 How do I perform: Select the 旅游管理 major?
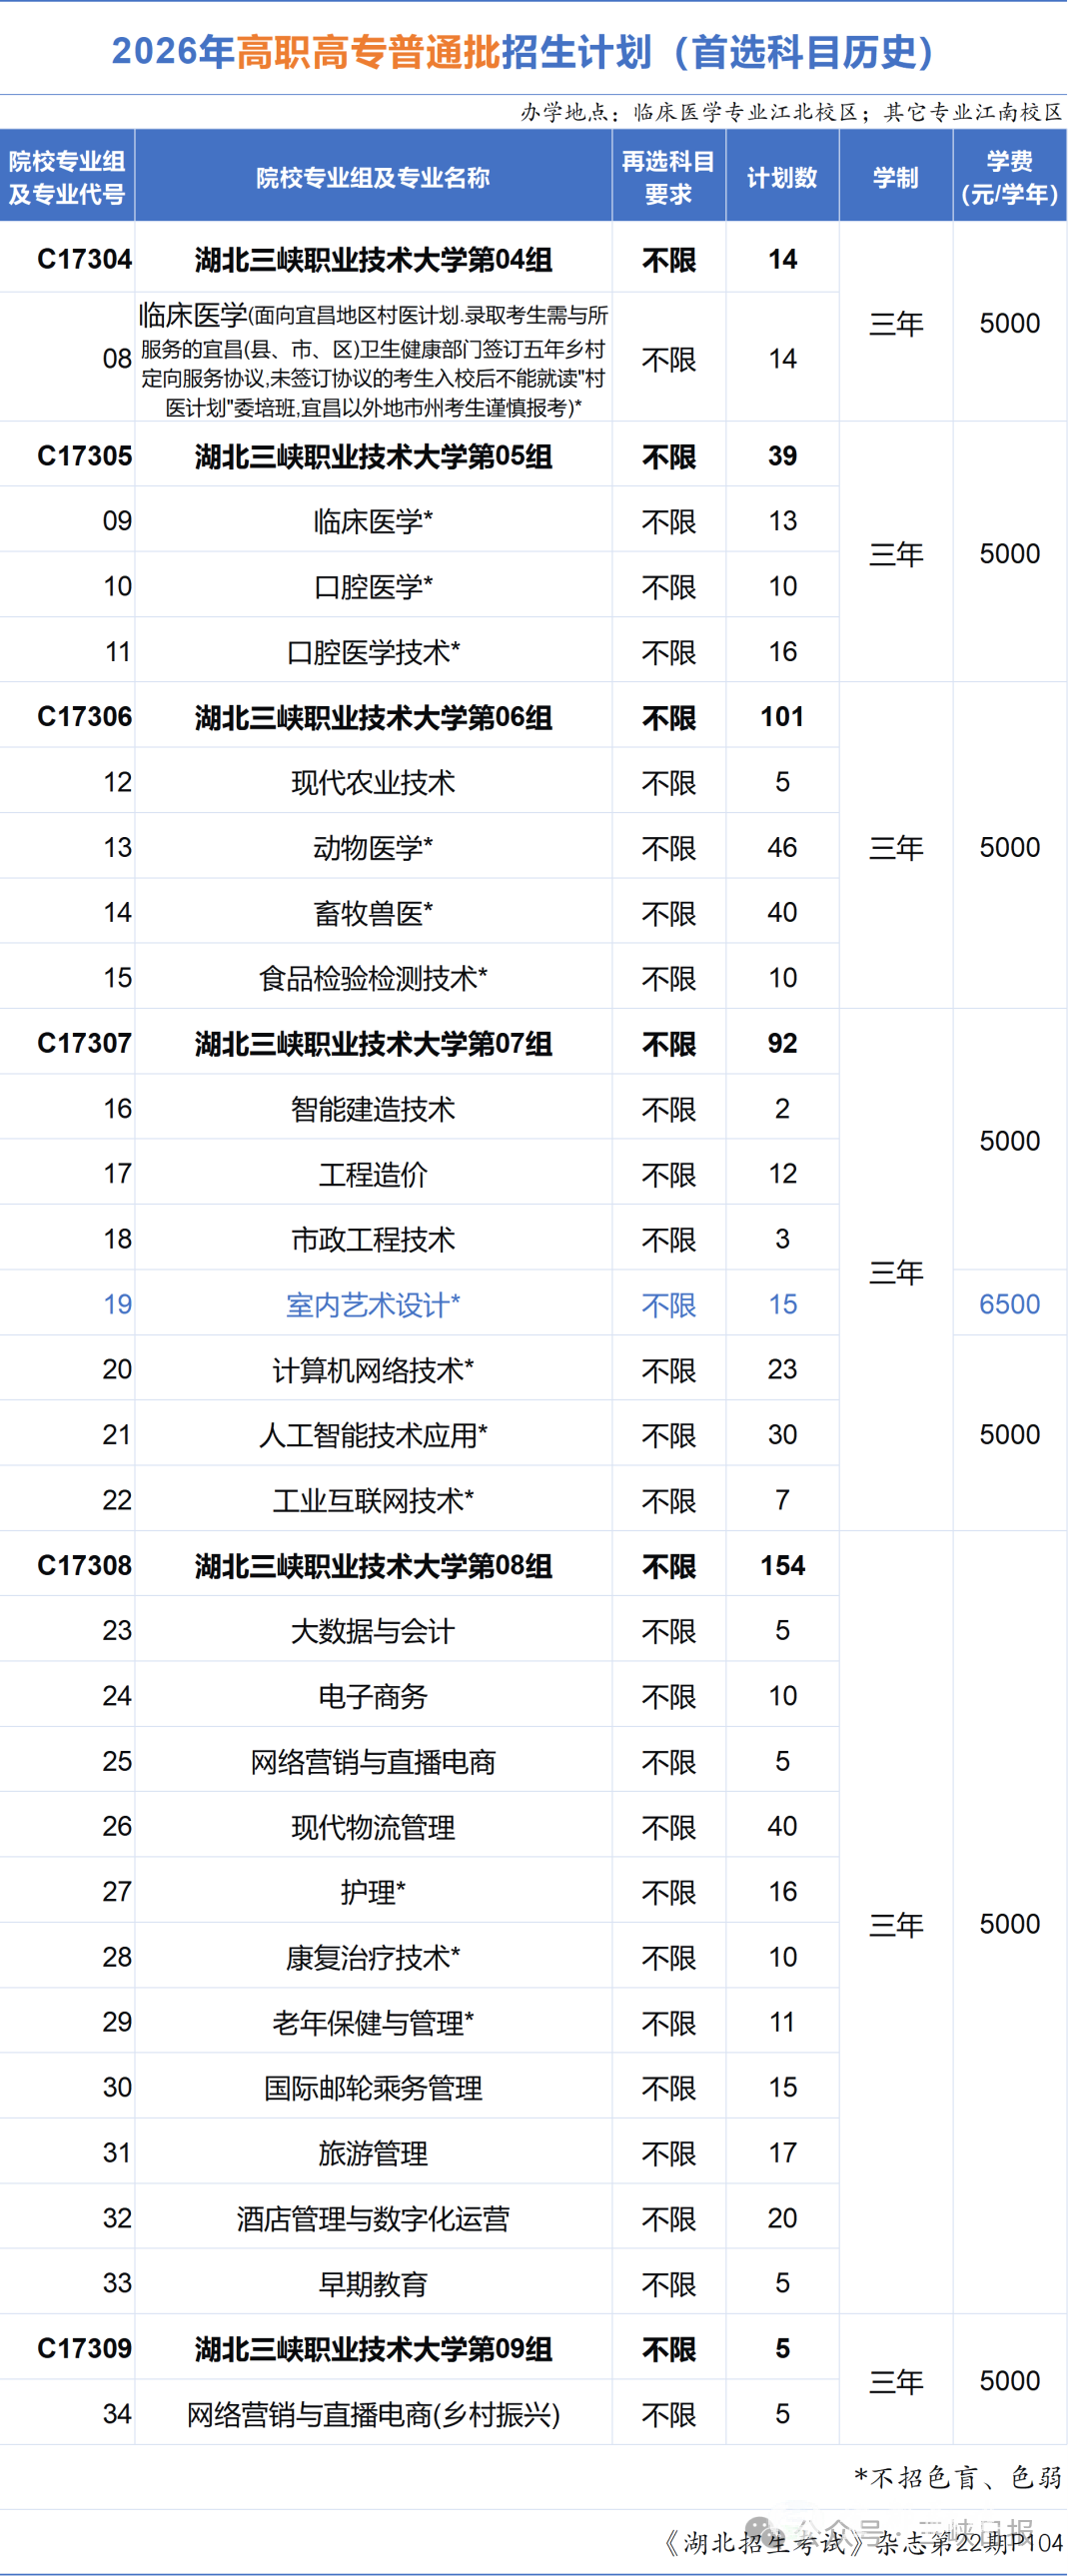373,2153
